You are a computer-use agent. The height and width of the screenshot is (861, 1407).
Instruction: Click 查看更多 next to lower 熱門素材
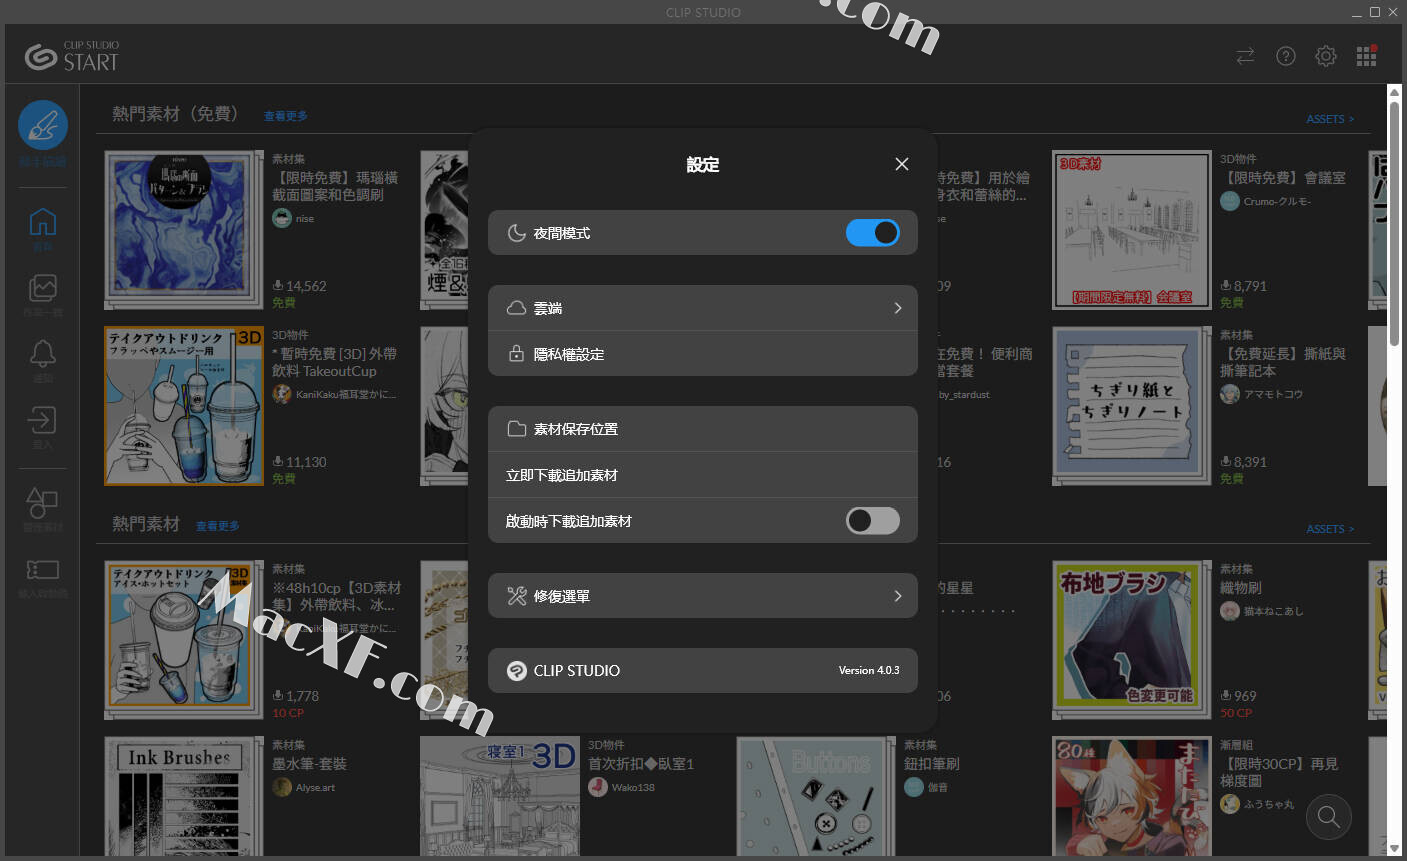218,526
